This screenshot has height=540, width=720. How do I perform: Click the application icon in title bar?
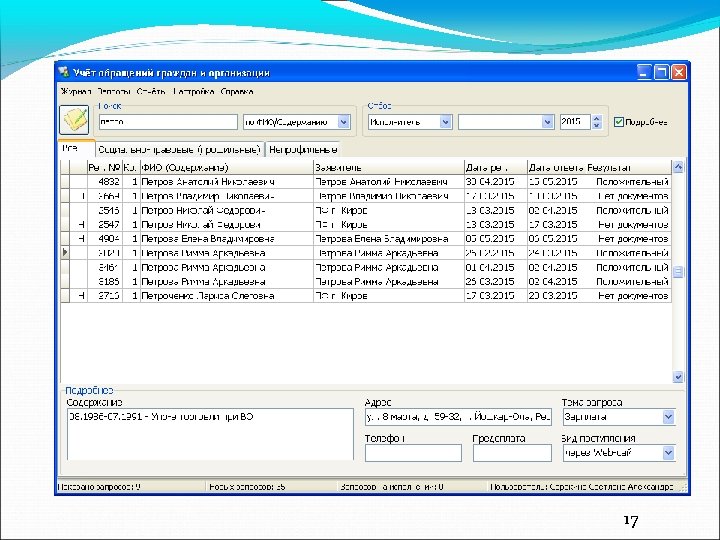coord(64,73)
